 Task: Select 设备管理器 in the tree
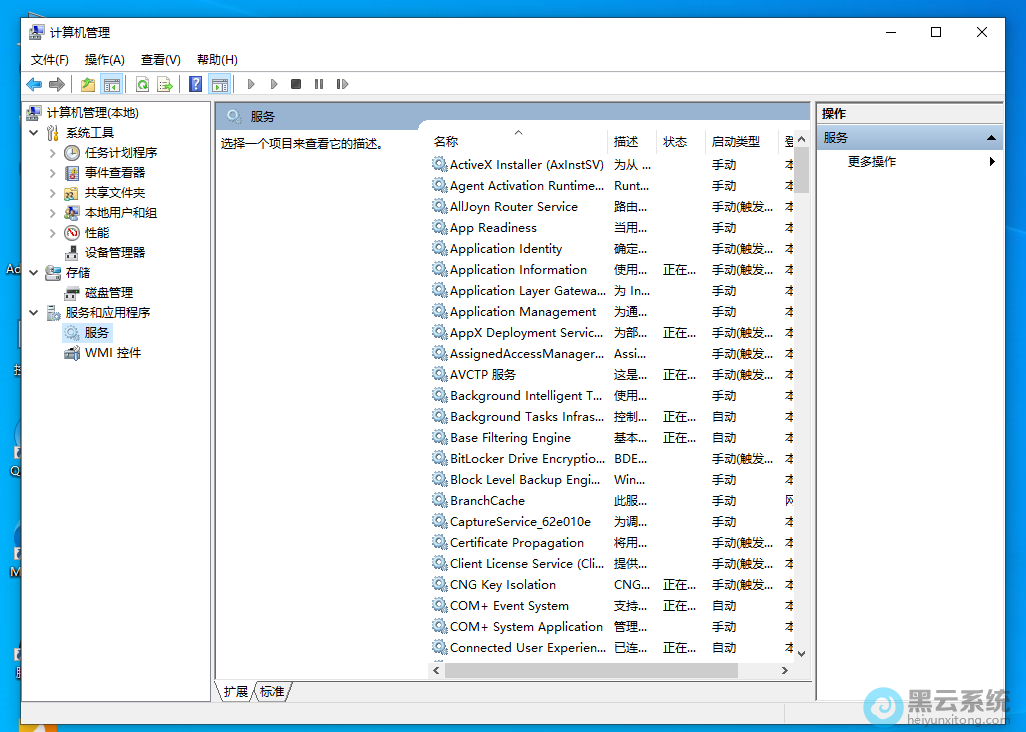tap(114, 253)
